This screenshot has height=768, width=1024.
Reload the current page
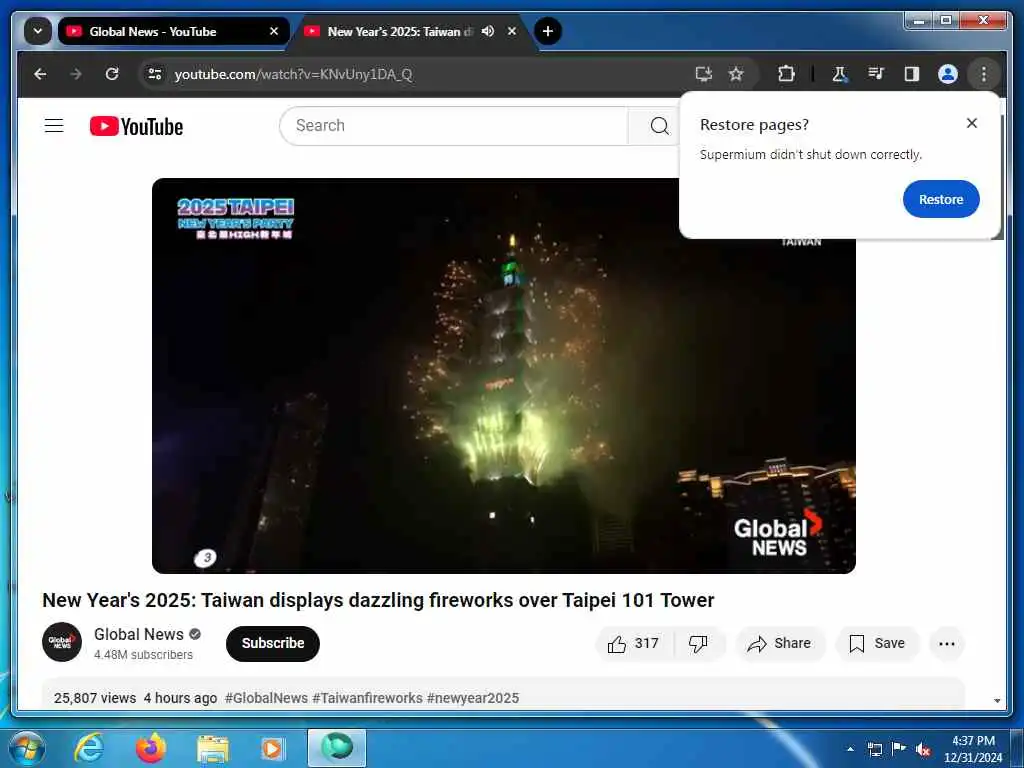112,74
